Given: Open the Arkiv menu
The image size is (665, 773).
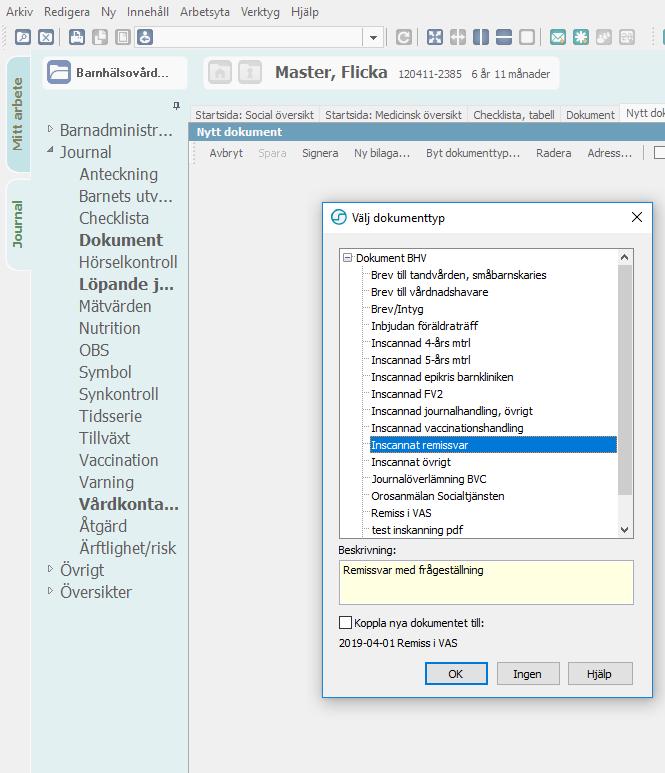Looking at the screenshot, I should click(x=19, y=12).
